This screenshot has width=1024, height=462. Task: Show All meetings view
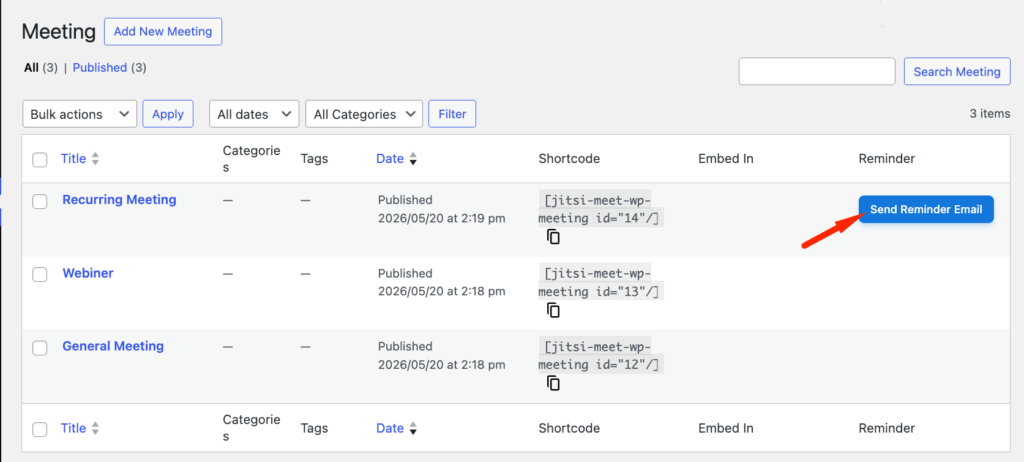(x=31, y=67)
